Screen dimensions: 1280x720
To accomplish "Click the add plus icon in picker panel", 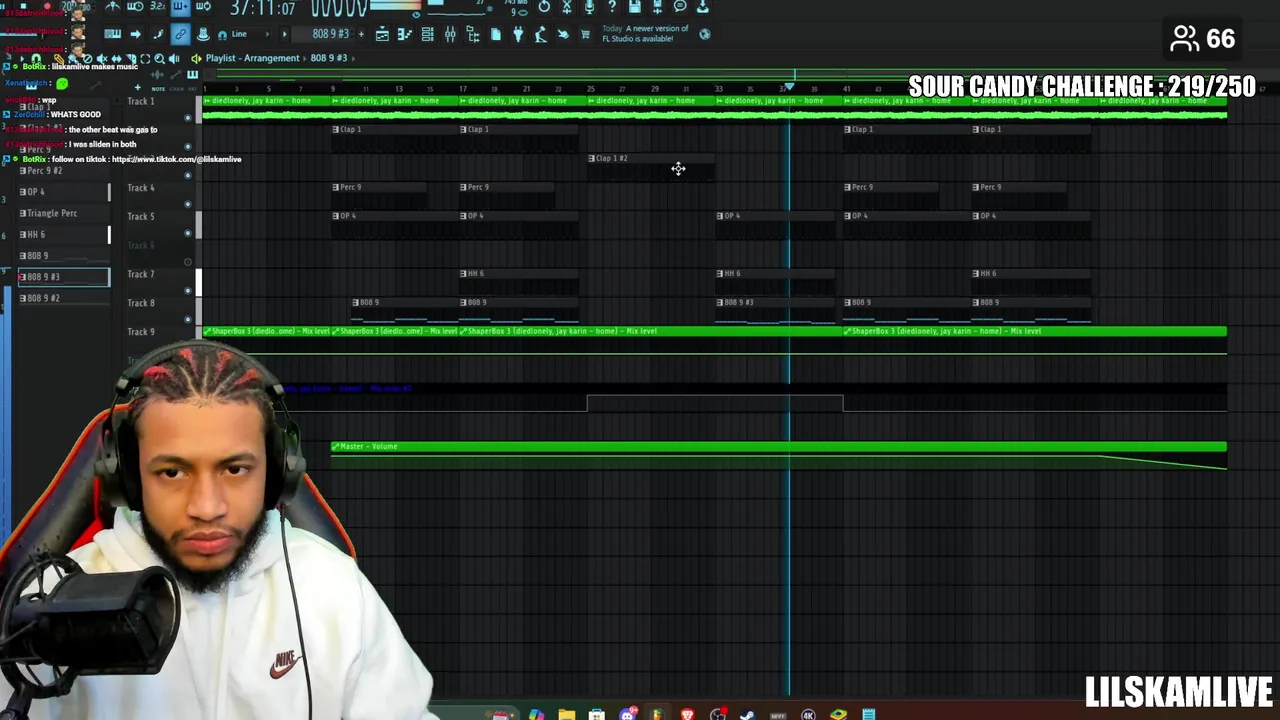I will tap(137, 87).
